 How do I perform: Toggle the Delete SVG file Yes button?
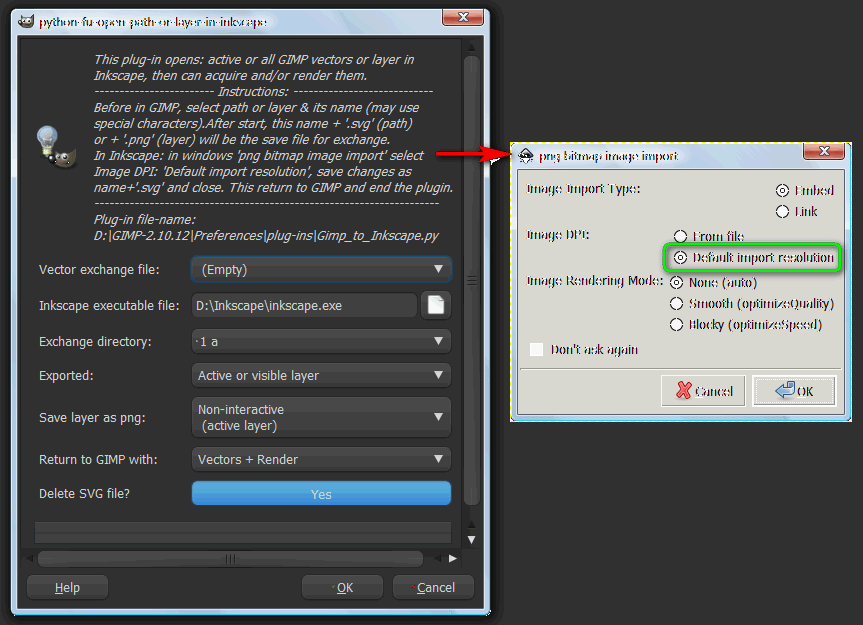click(x=321, y=494)
